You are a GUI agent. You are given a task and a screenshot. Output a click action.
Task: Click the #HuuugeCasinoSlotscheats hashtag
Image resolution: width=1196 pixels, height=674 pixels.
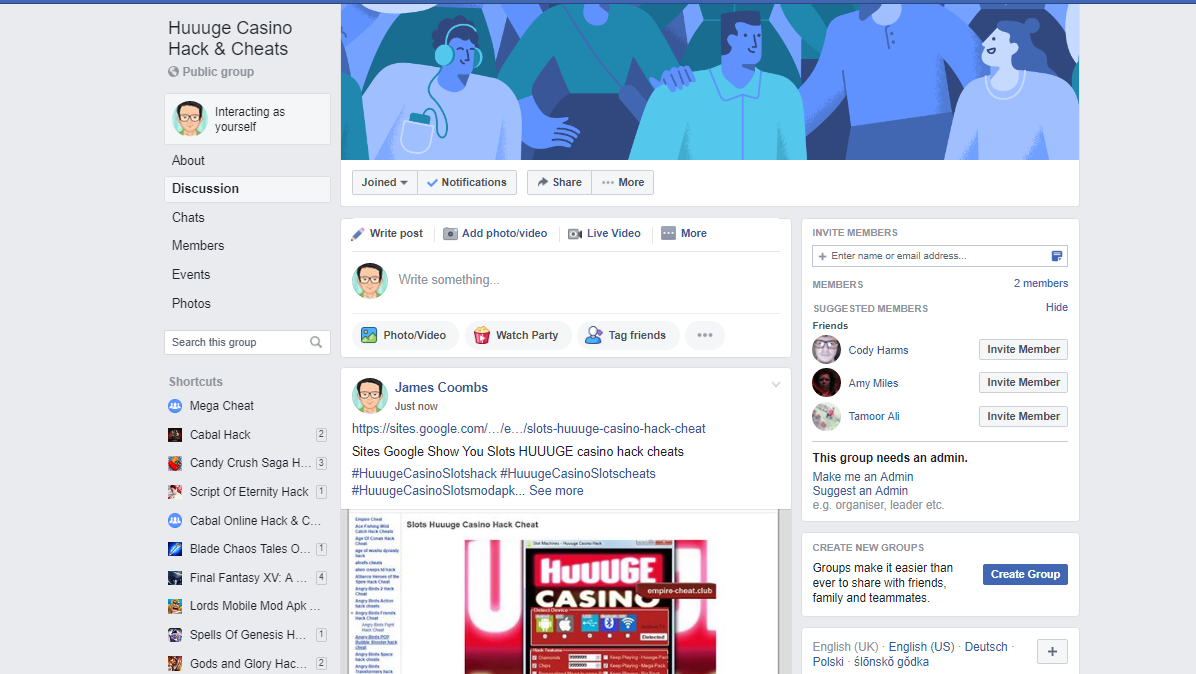[x=577, y=473]
